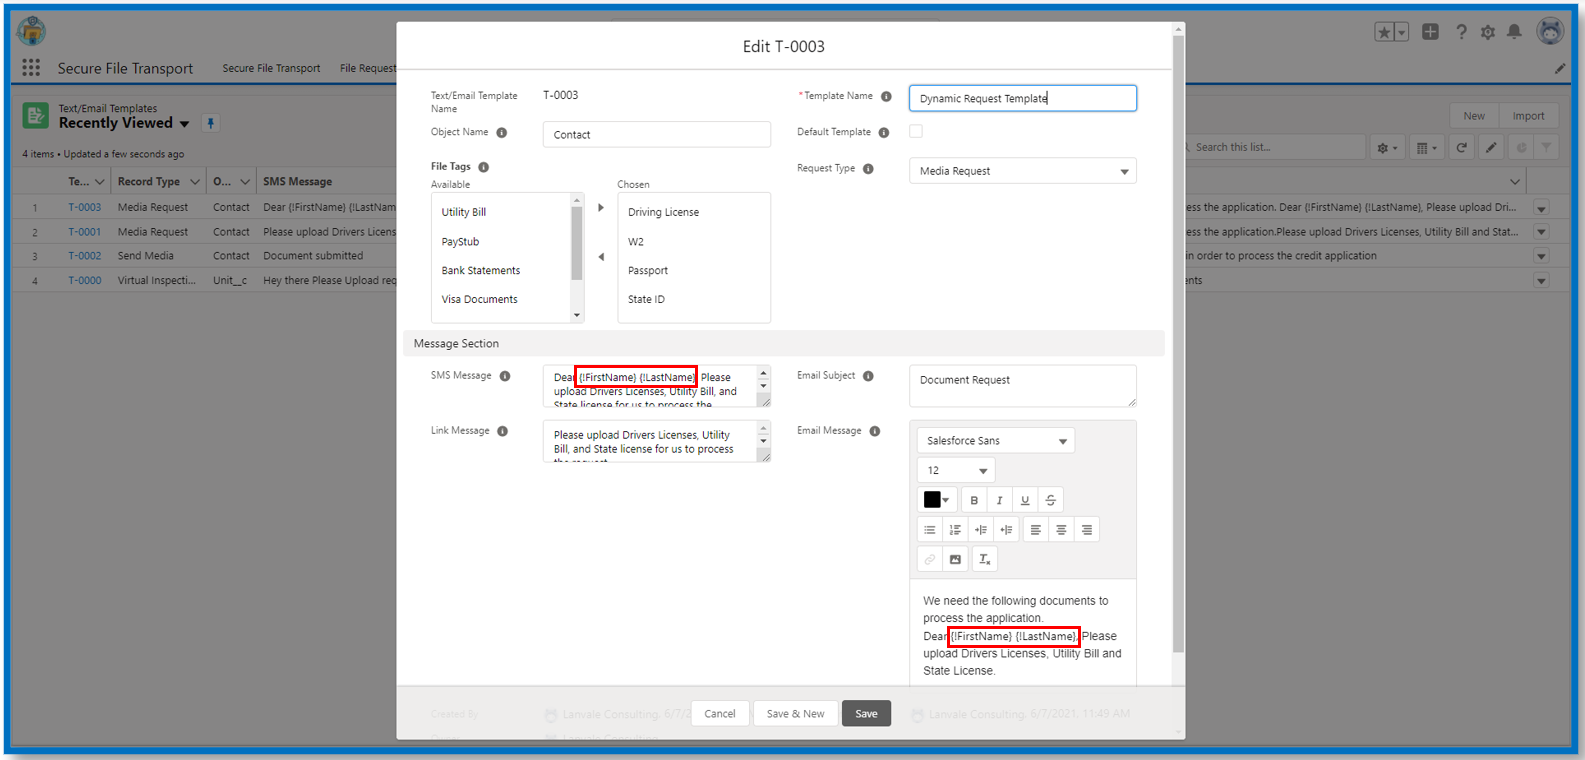This screenshot has width=1585, height=760.
Task: Open the Request Type dropdown
Action: [1022, 171]
